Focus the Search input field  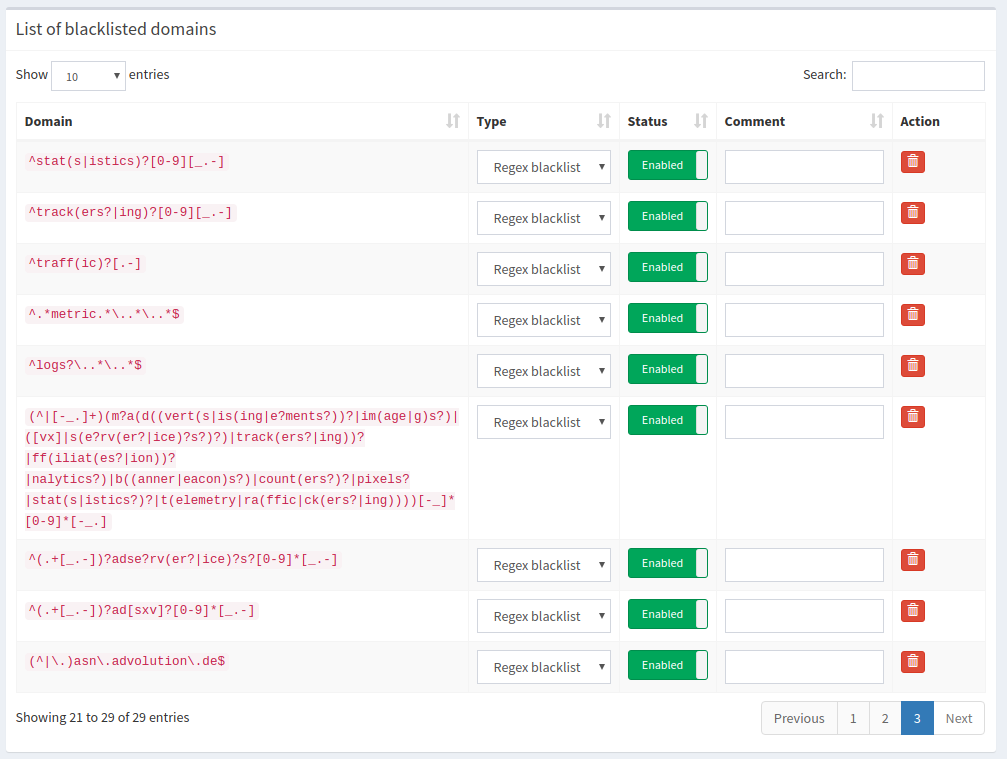918,76
